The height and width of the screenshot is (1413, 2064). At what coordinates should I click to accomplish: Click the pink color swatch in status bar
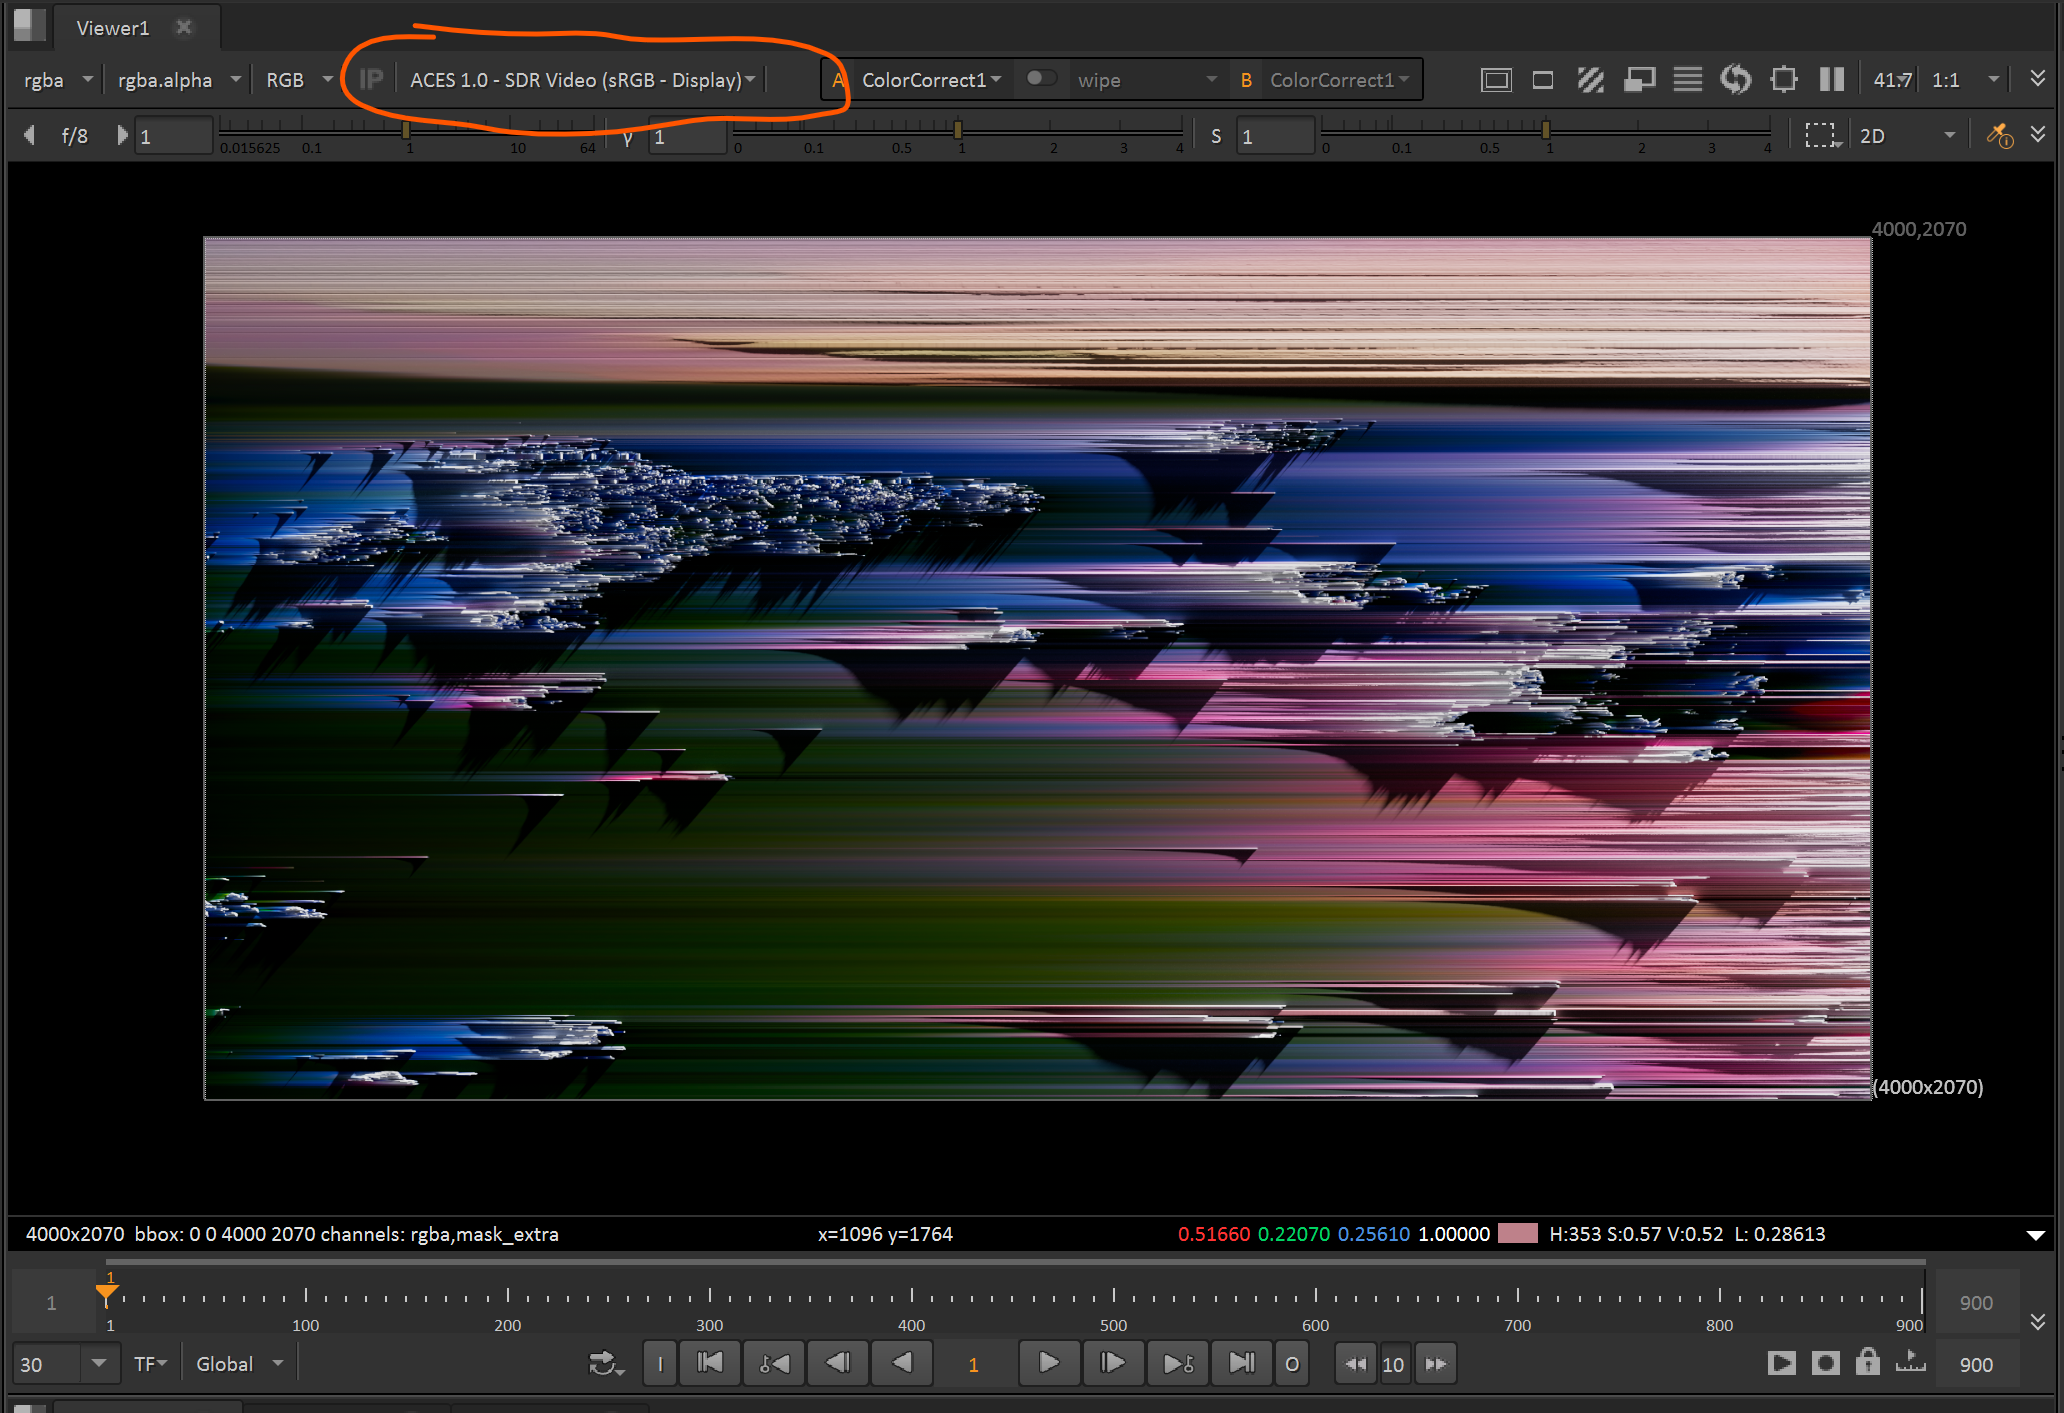(x=1519, y=1233)
